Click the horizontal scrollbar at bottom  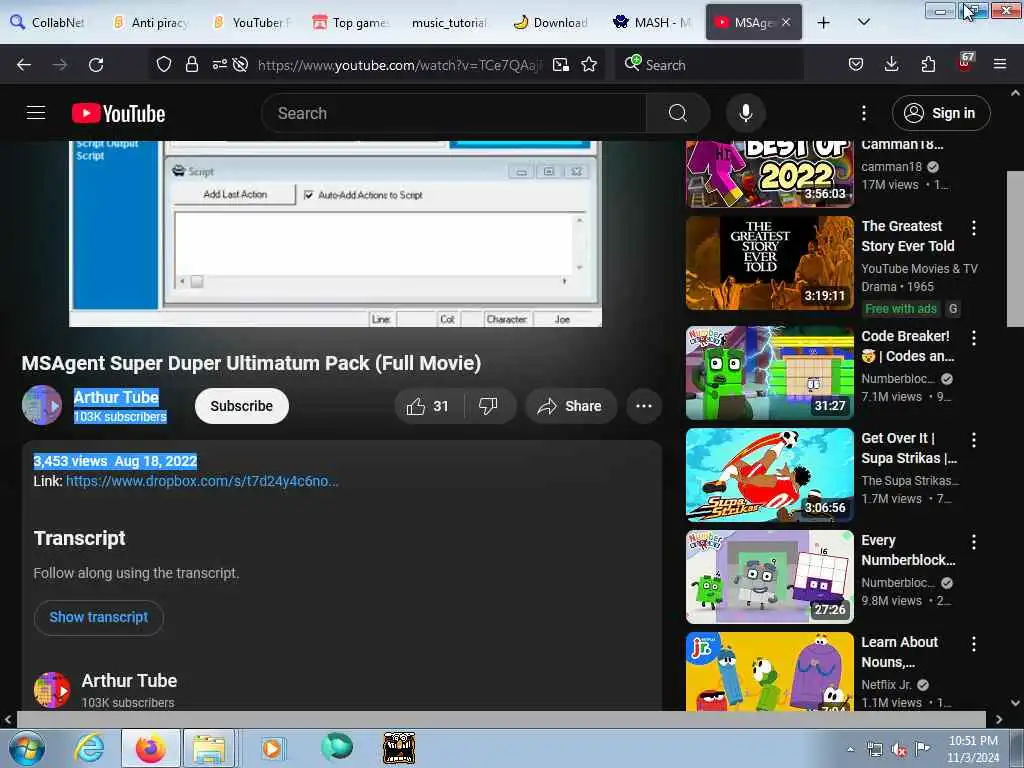(x=501, y=720)
